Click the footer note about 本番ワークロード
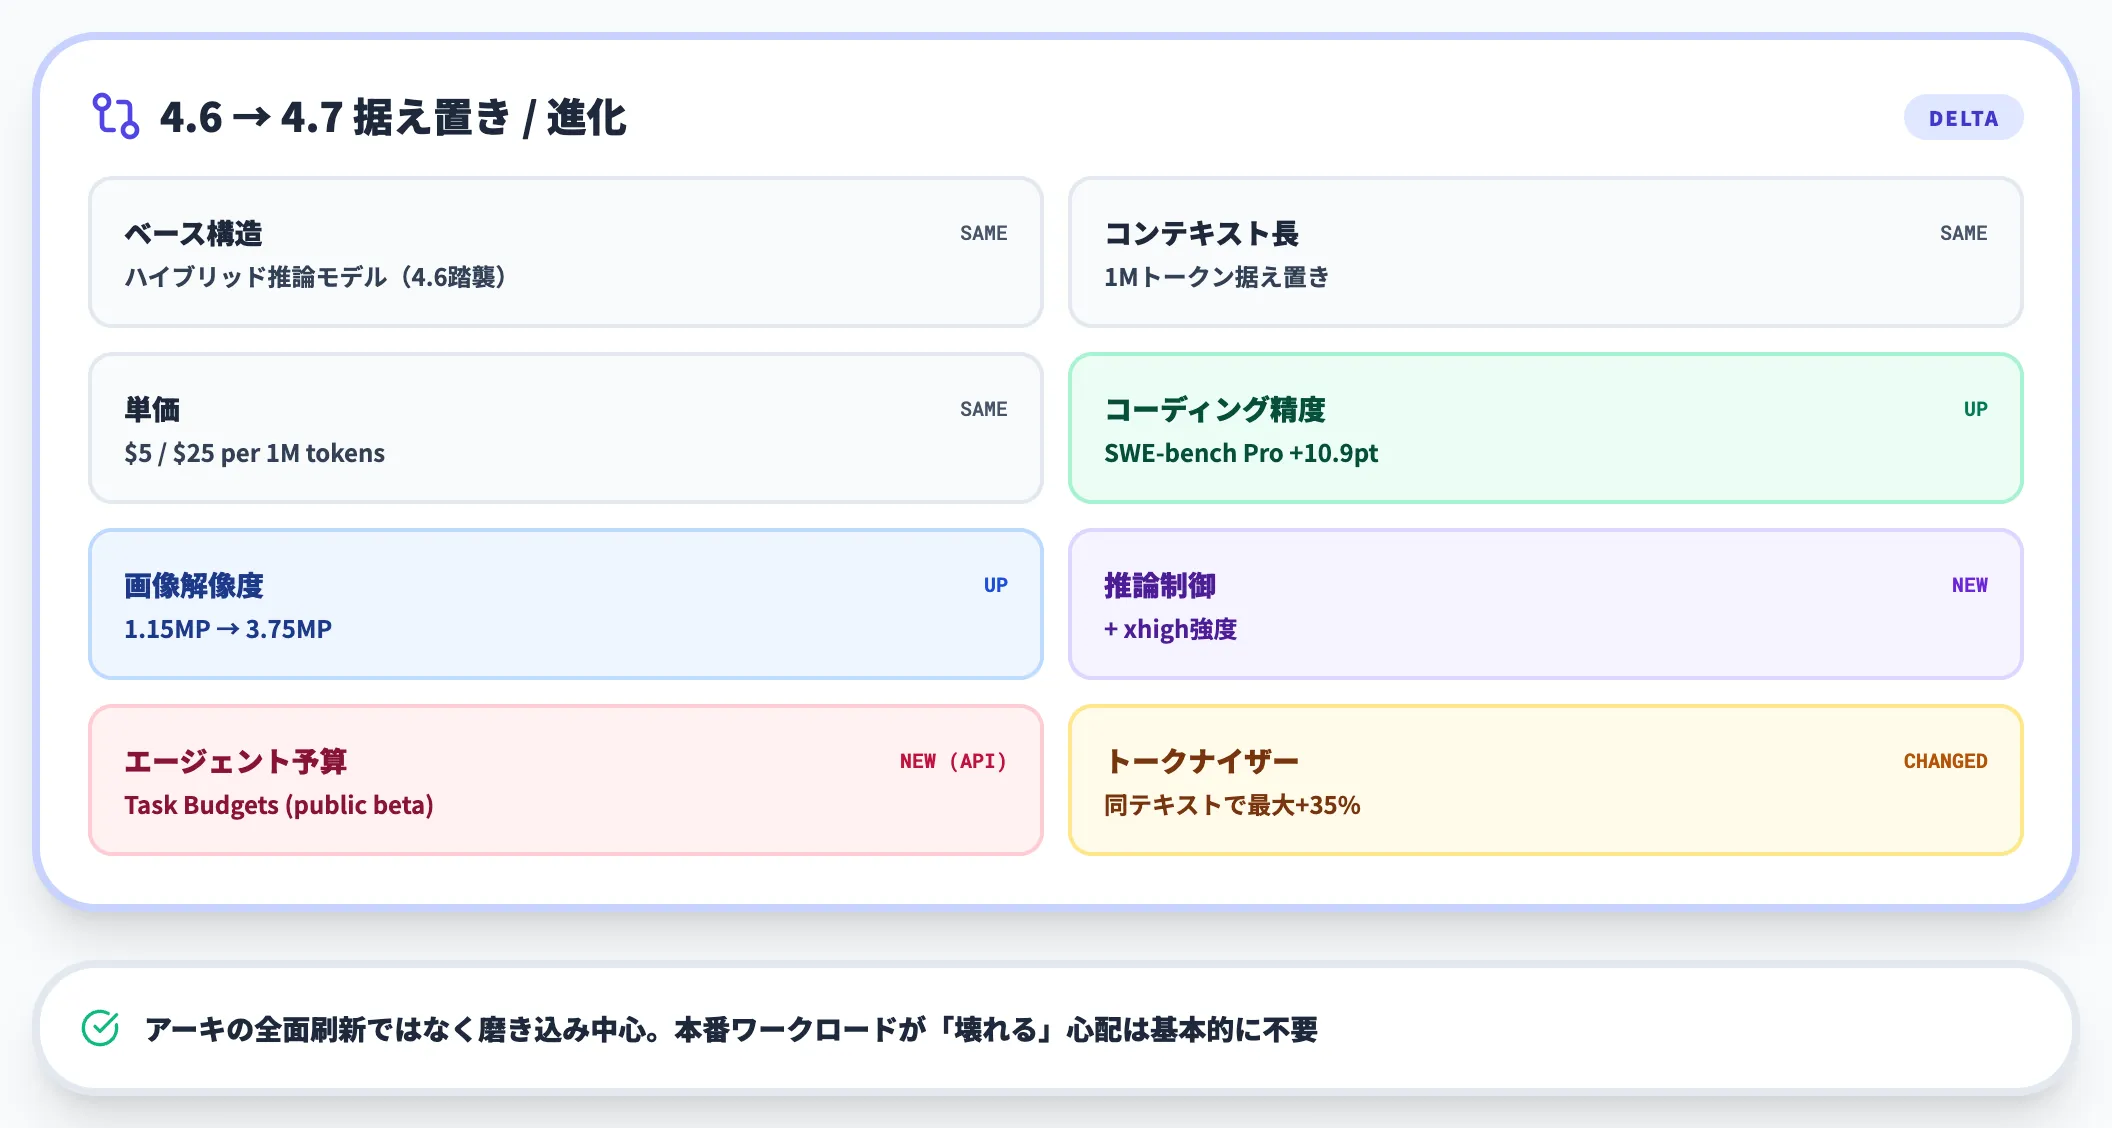This screenshot has width=2112, height=1128. 733,1027
